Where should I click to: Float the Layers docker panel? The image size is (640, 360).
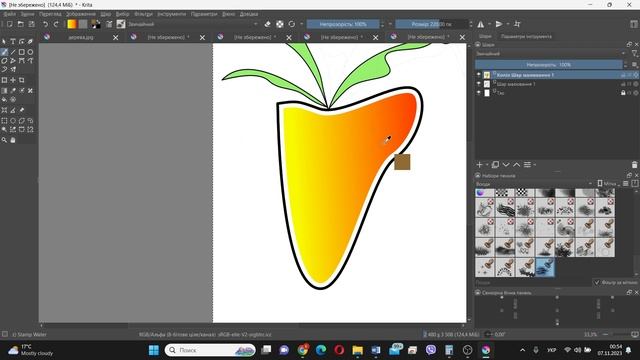(x=629, y=44)
